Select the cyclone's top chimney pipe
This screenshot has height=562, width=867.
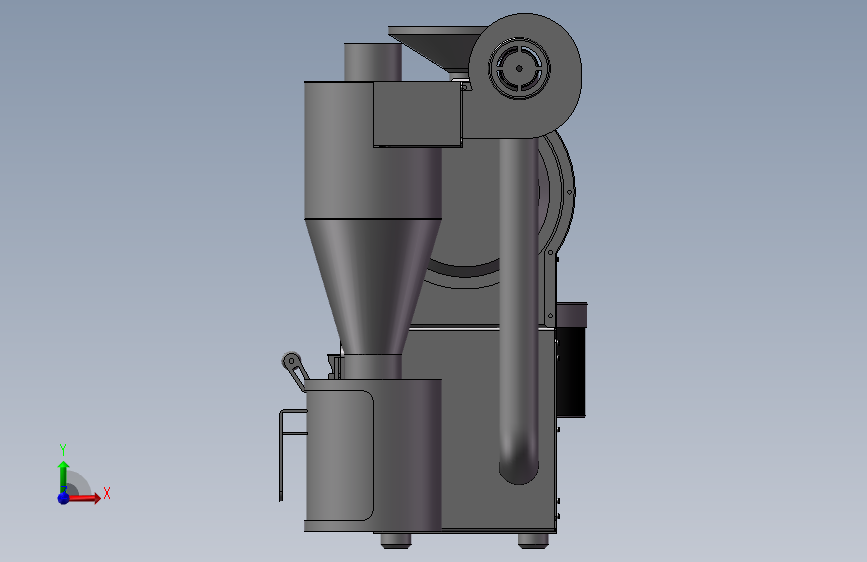373,62
